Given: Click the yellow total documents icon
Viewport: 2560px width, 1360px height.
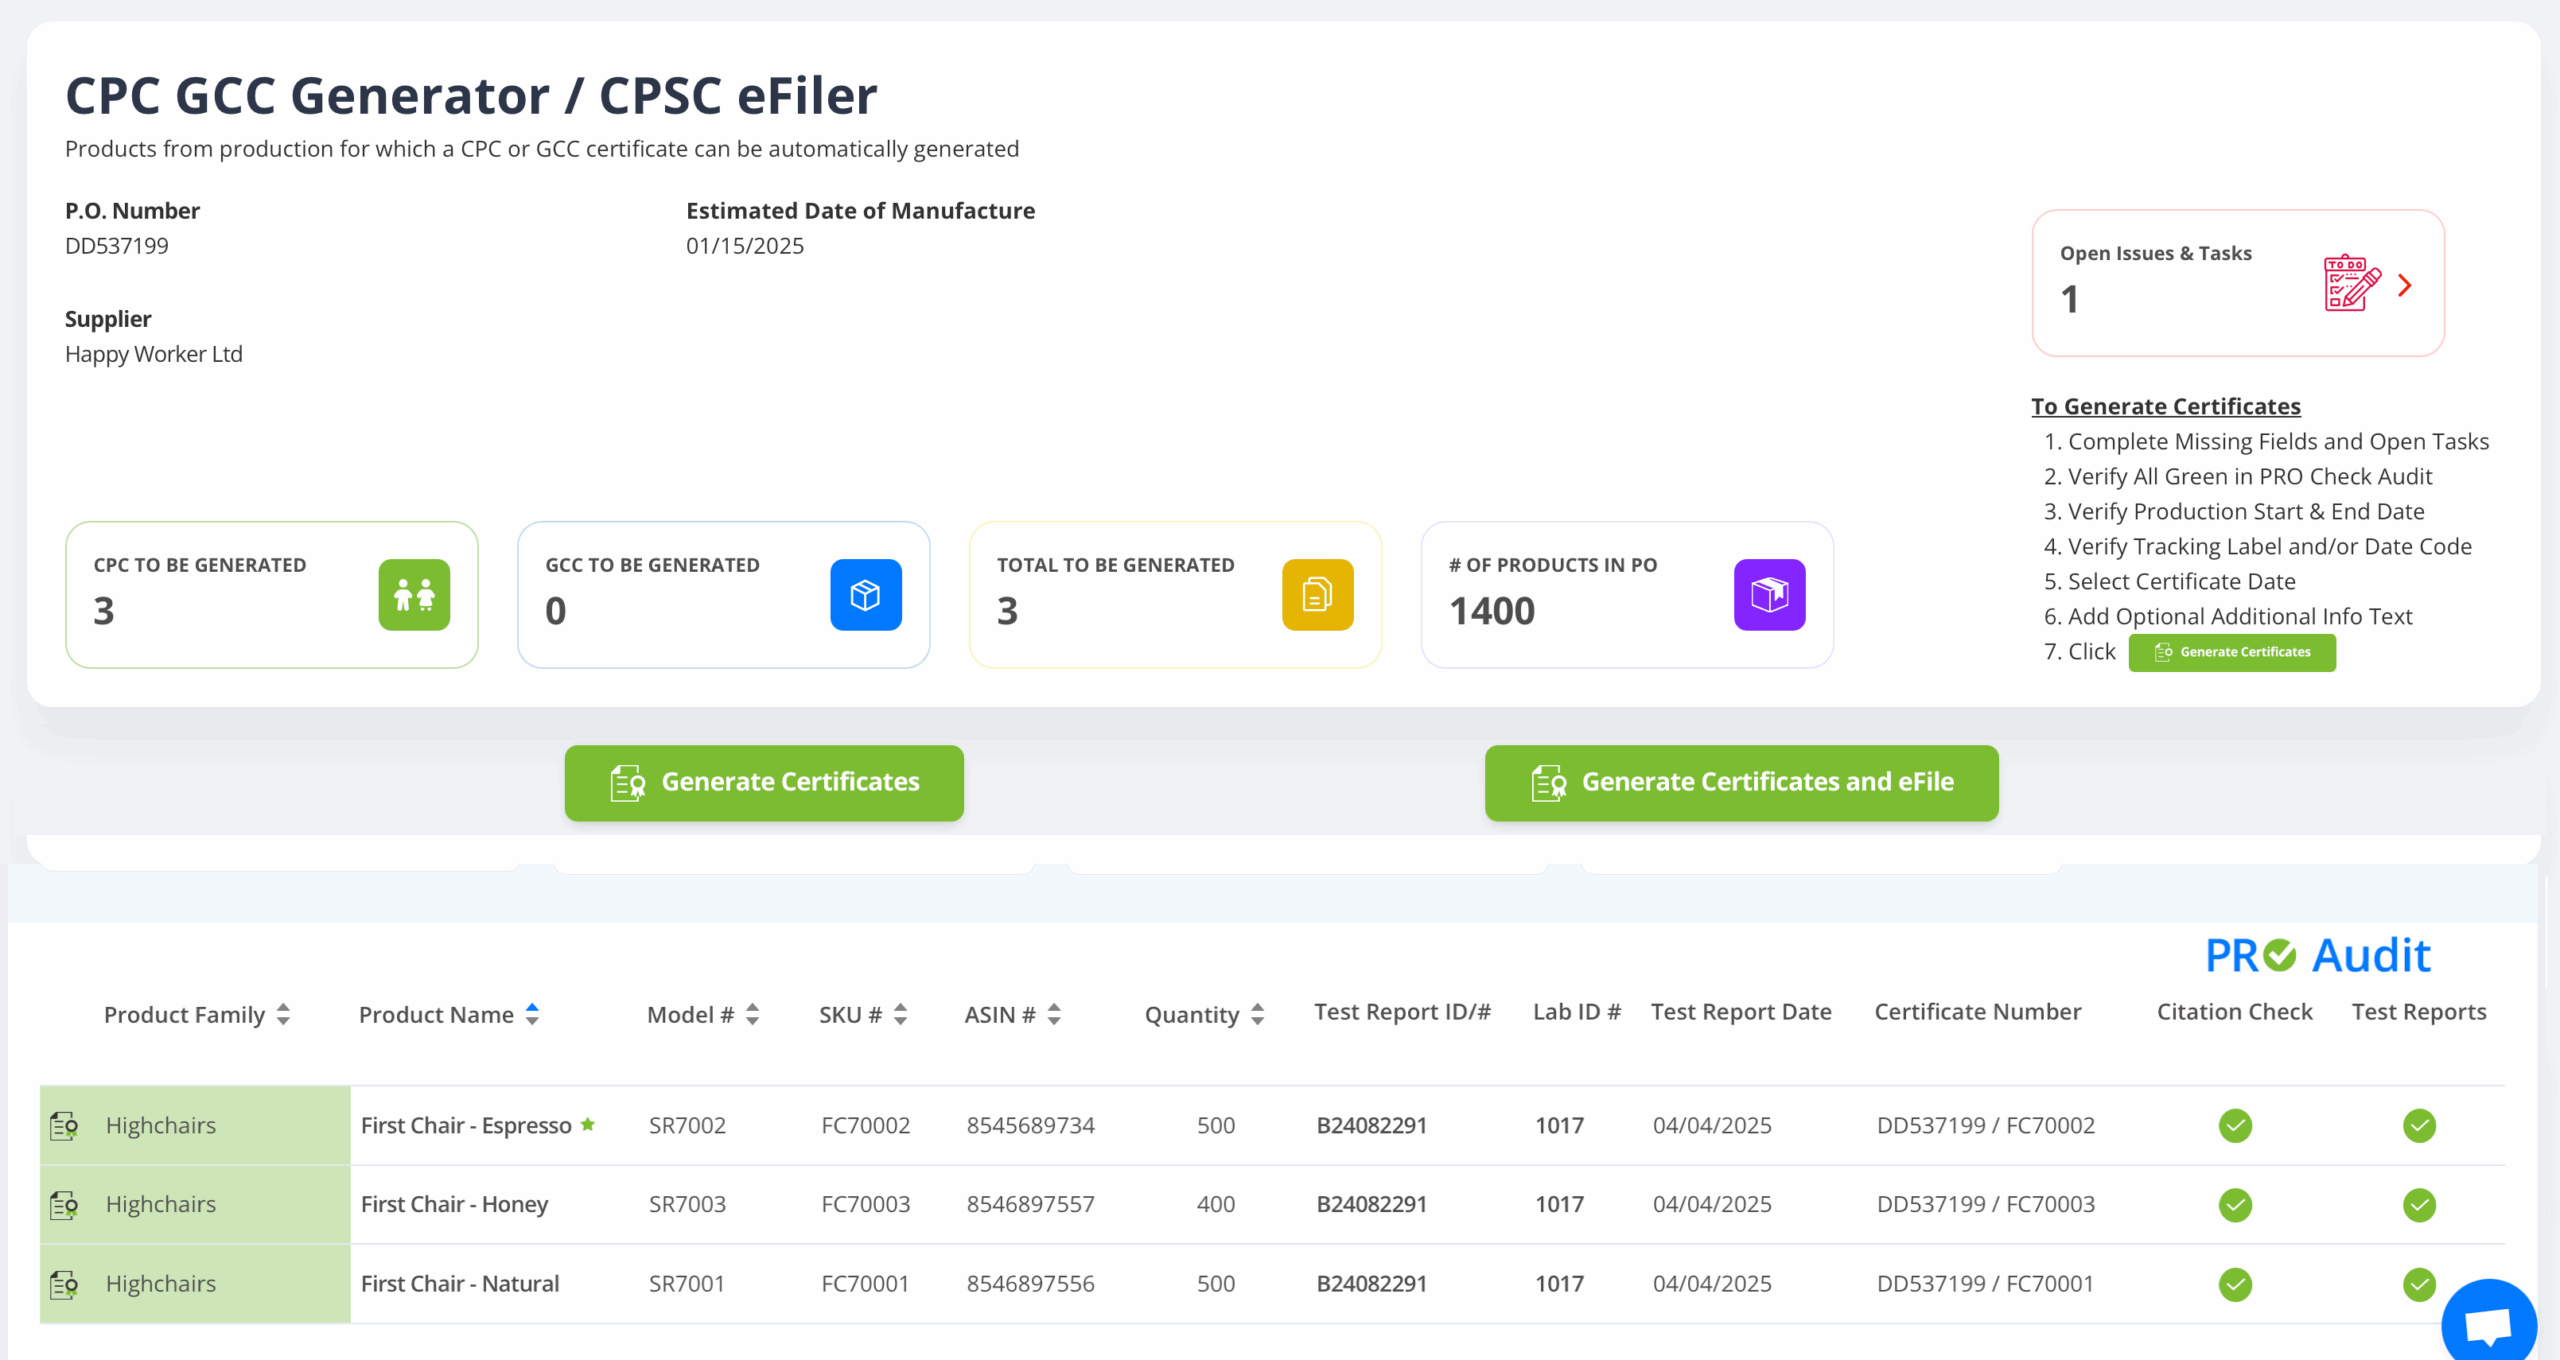Looking at the screenshot, I should click(x=1317, y=595).
